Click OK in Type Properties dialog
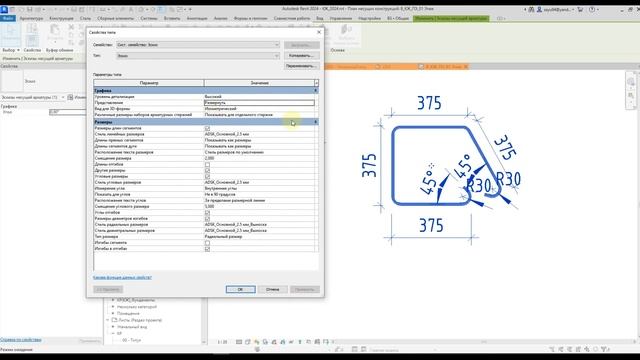Image resolution: width=640 pixels, height=360 pixels. [240, 289]
